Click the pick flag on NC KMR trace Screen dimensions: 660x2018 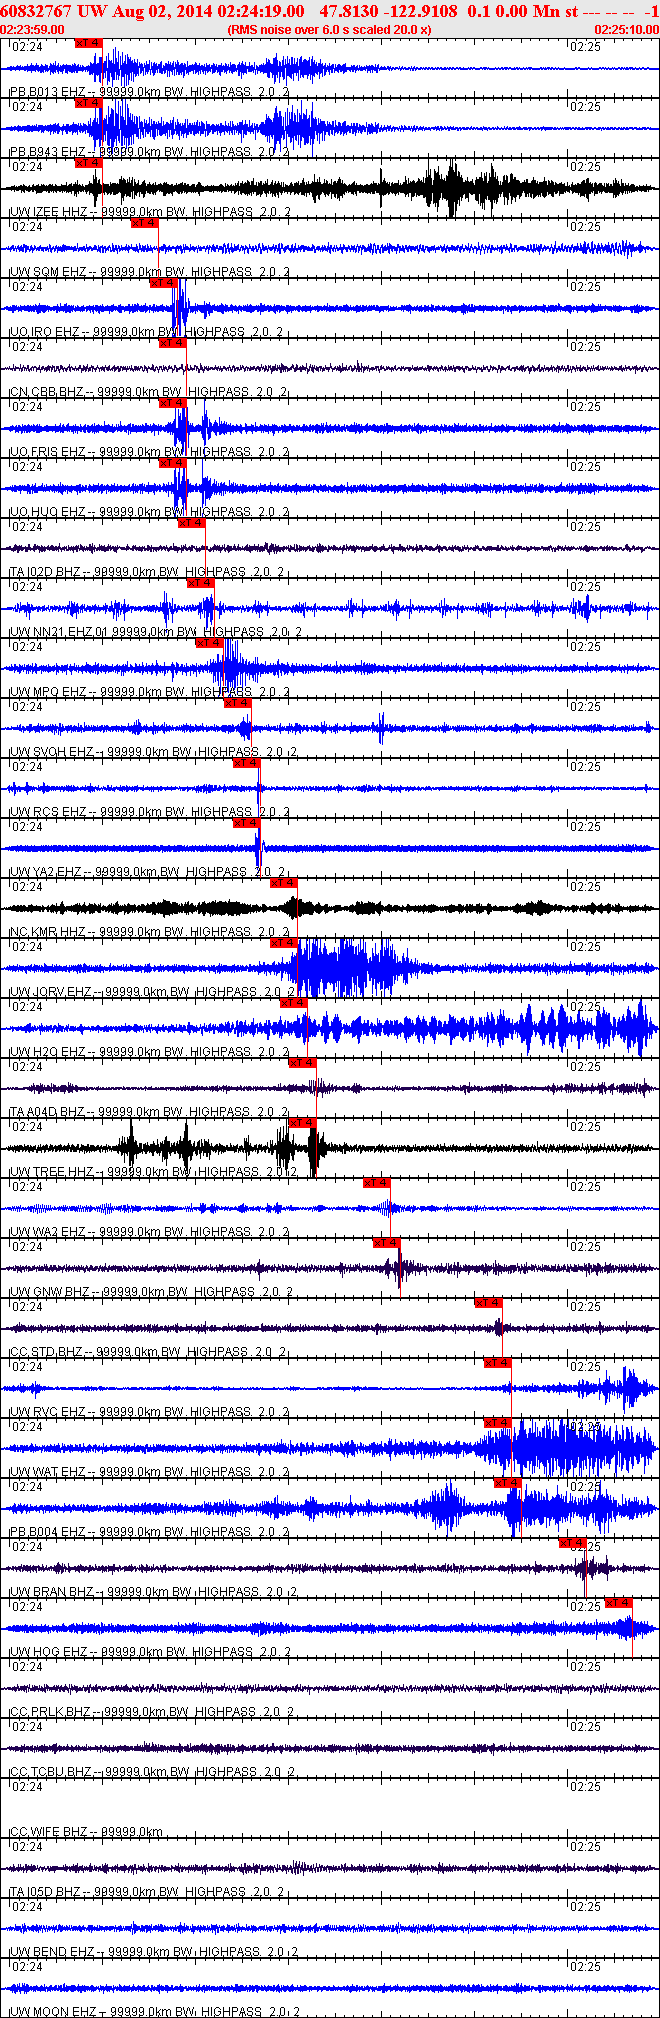pos(284,883)
